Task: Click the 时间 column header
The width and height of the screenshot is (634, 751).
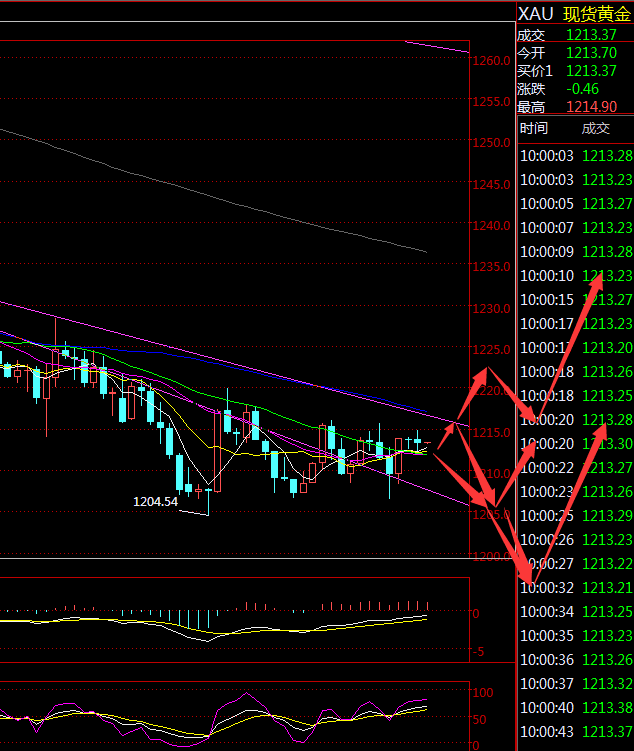Action: (533, 128)
